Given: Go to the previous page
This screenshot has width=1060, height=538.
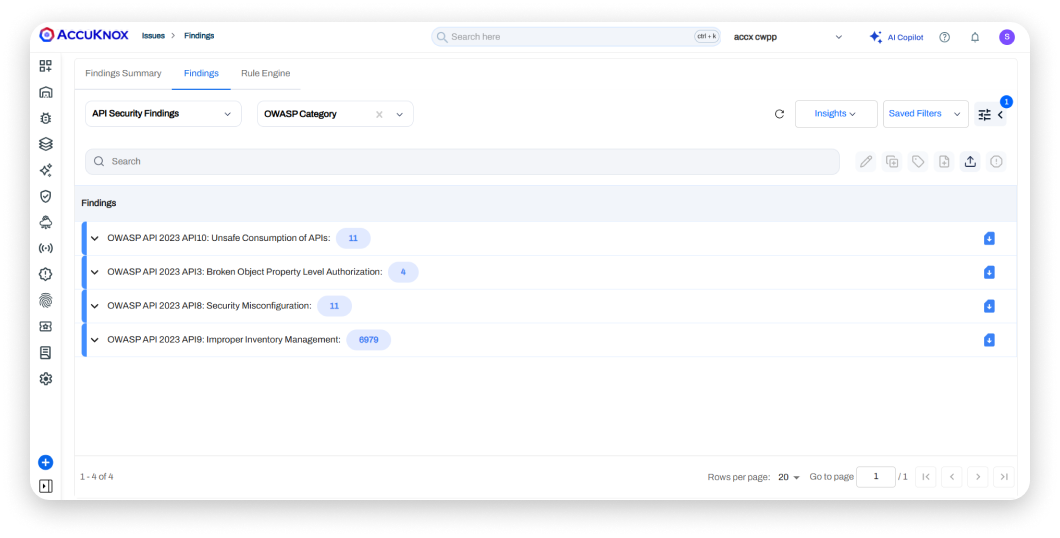Looking at the screenshot, I should [x=952, y=477].
